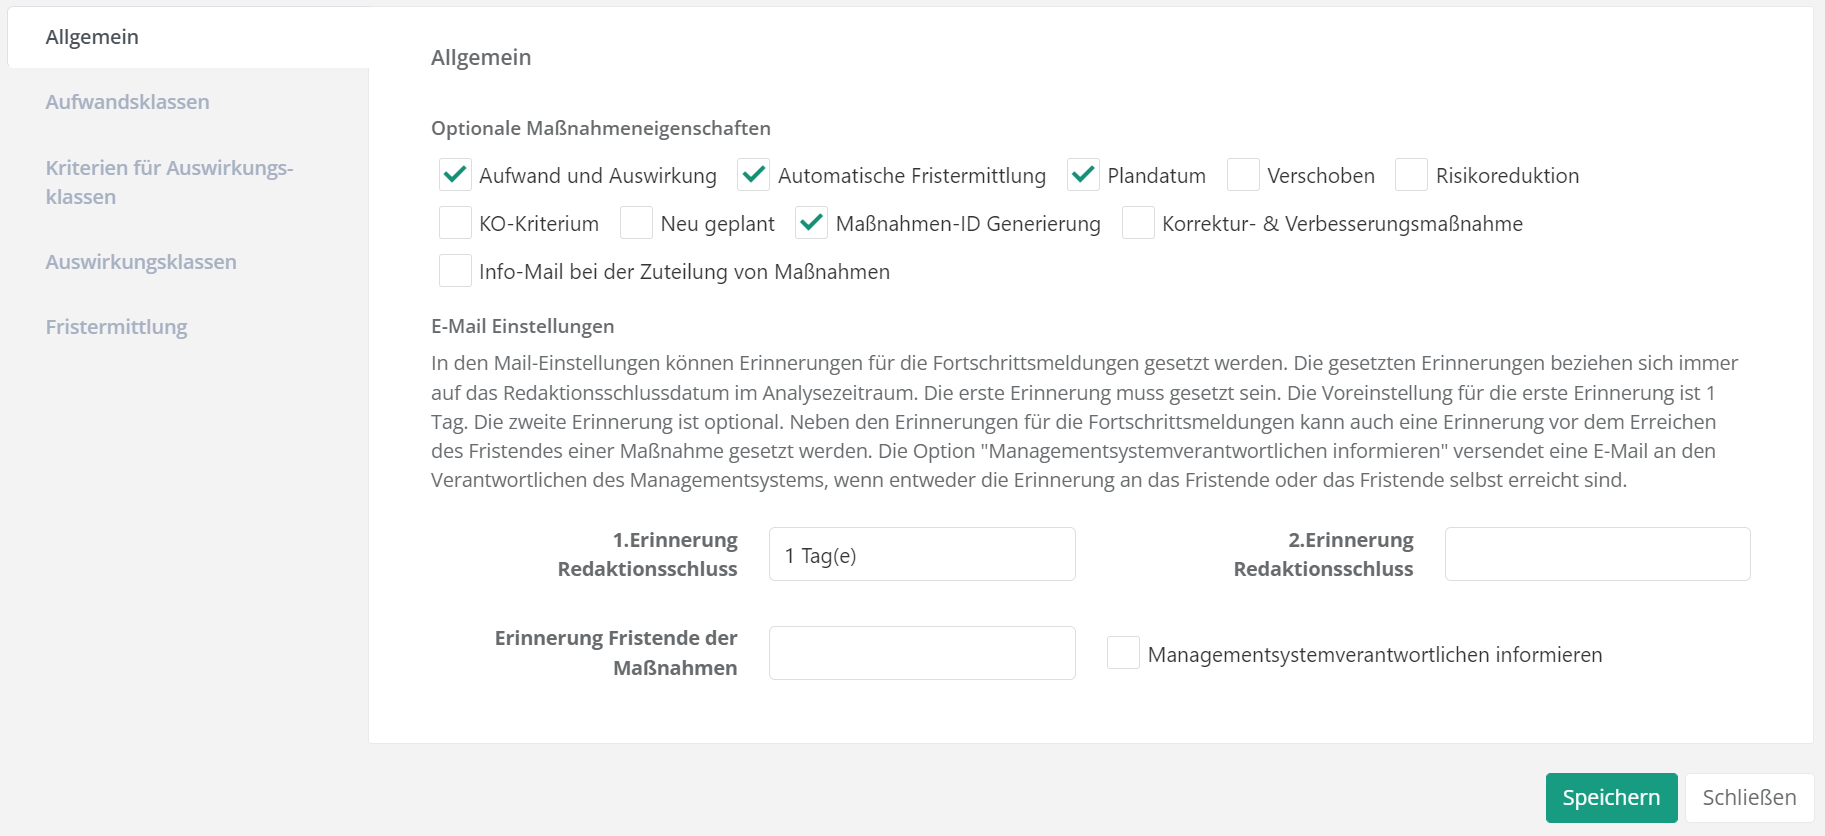Focus the 1.Erinnerung Redaktionsschluss field
Viewport: 1825px width, 836px height.
tap(921, 555)
